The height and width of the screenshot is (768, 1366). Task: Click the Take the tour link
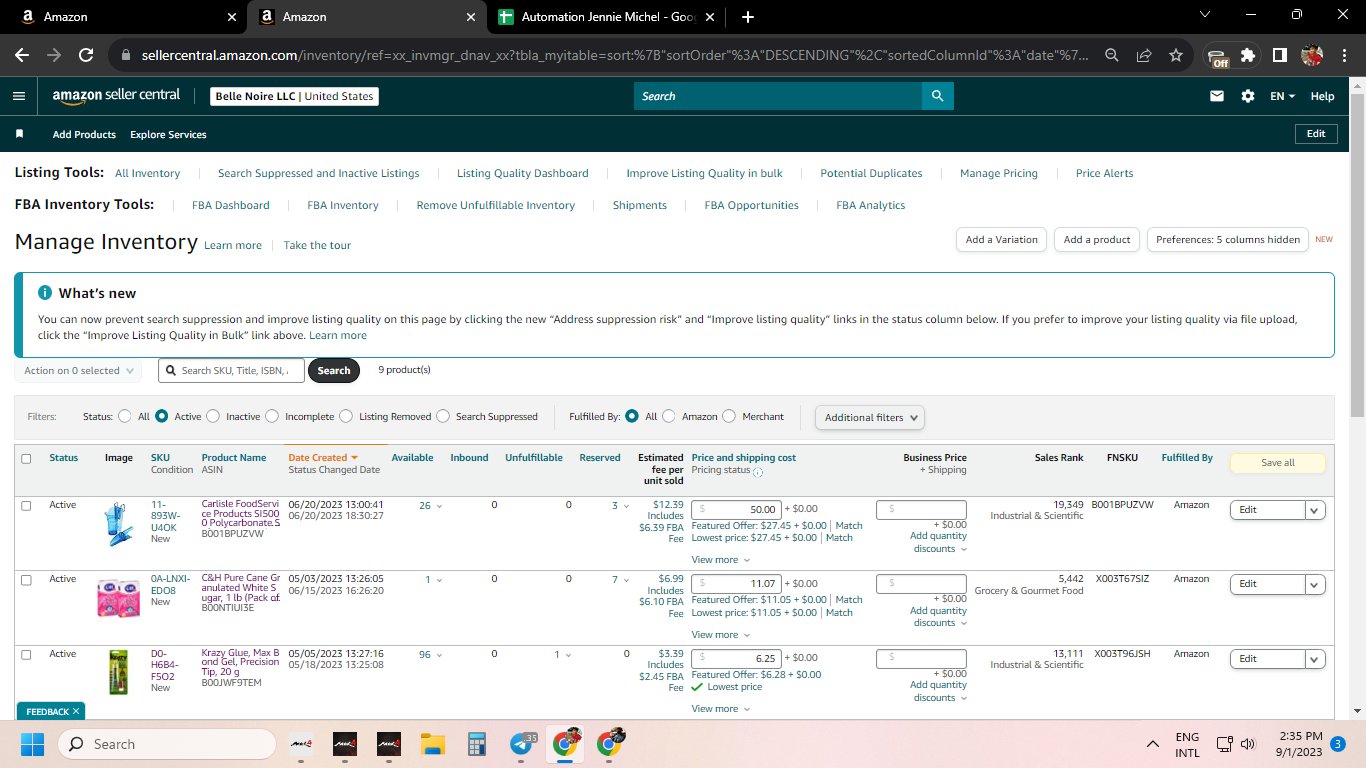click(x=317, y=245)
